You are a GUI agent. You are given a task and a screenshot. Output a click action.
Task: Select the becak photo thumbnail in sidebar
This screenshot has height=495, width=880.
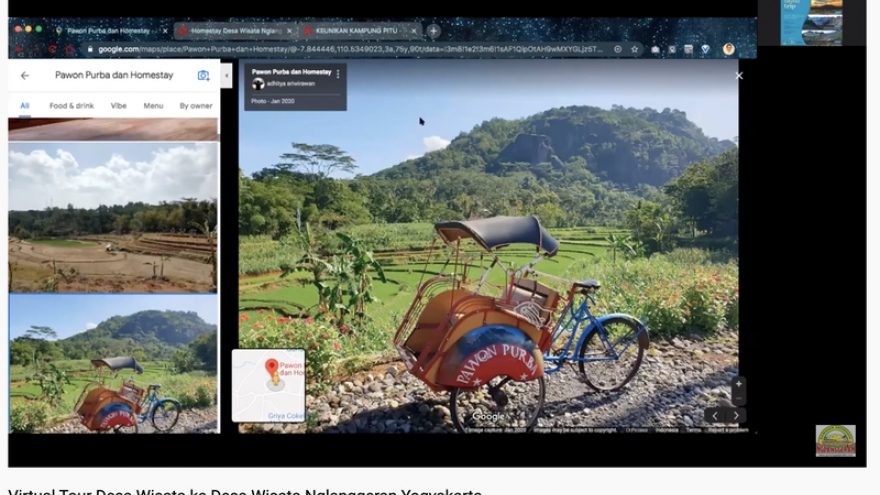(113, 364)
